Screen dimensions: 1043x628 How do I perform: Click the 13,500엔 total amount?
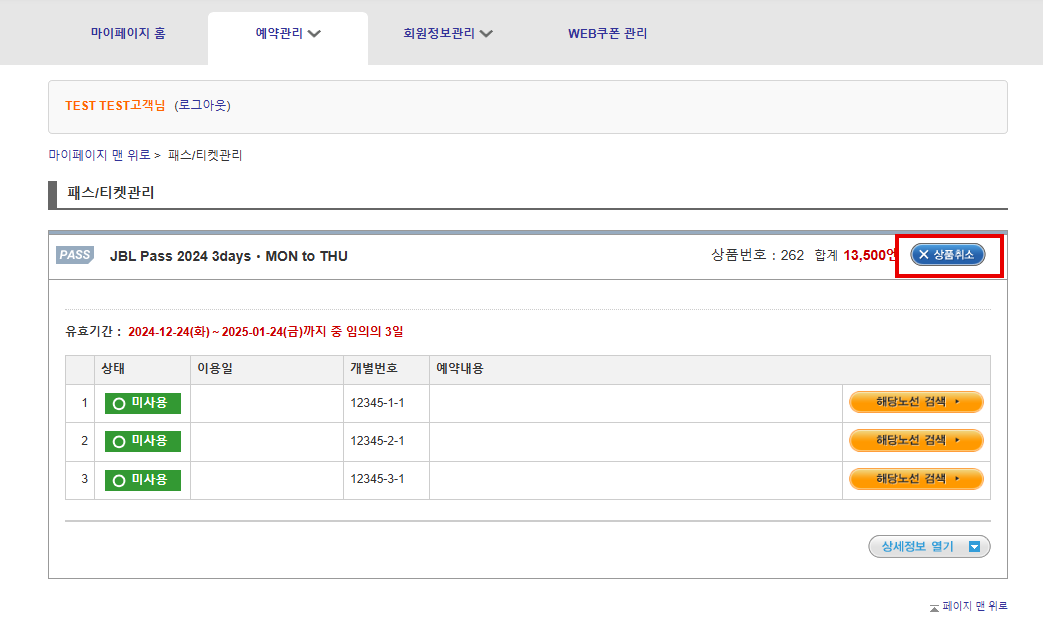[870, 255]
